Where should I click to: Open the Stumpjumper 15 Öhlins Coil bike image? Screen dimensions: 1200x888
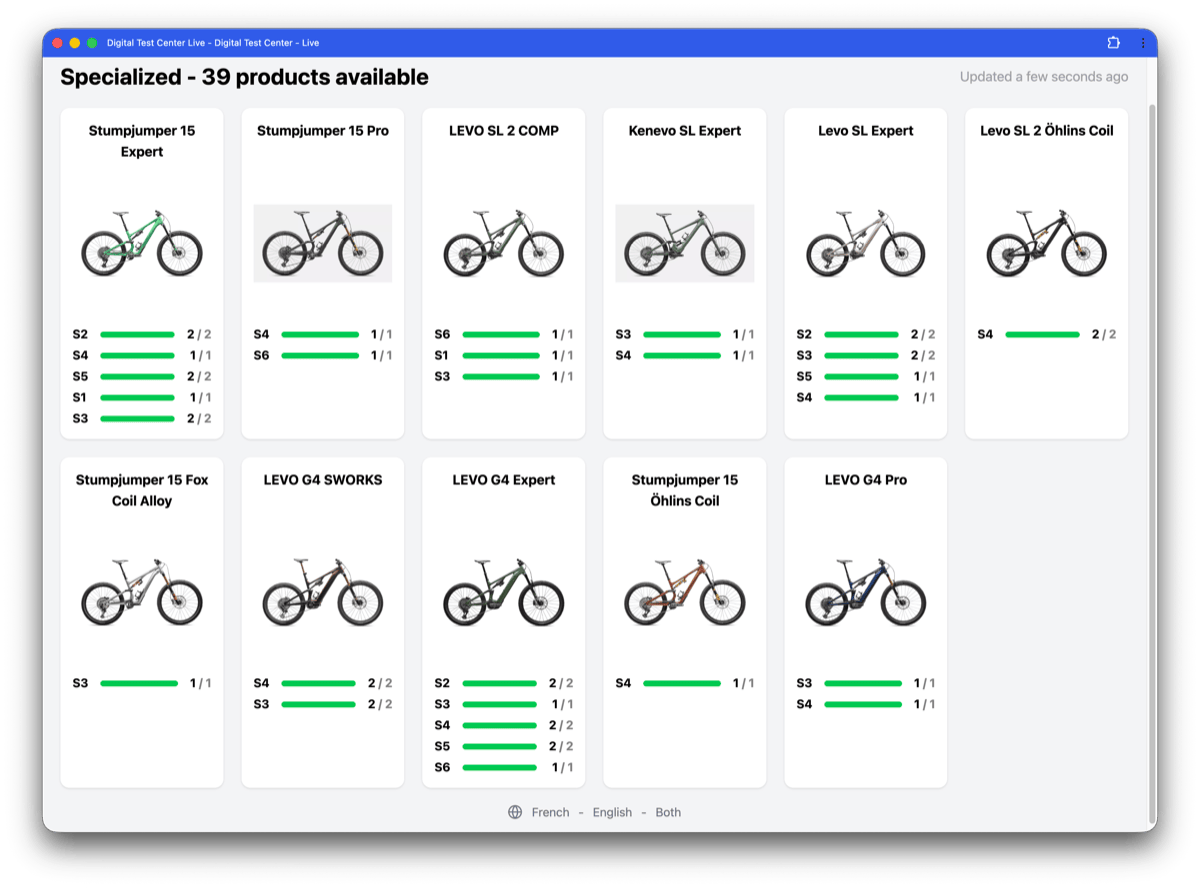click(685, 592)
